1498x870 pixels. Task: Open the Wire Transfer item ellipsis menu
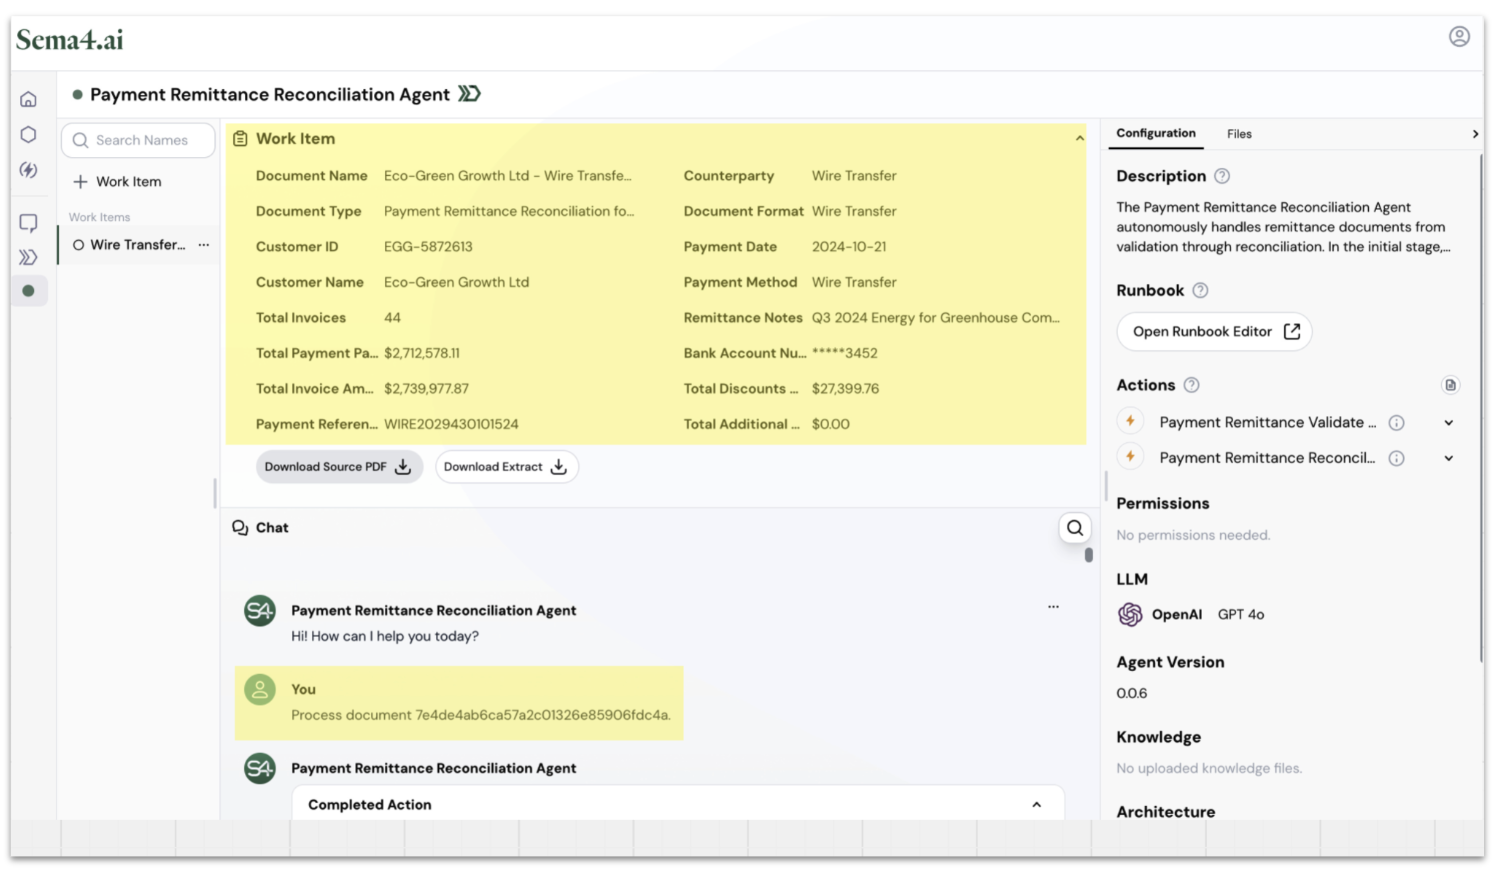point(204,245)
